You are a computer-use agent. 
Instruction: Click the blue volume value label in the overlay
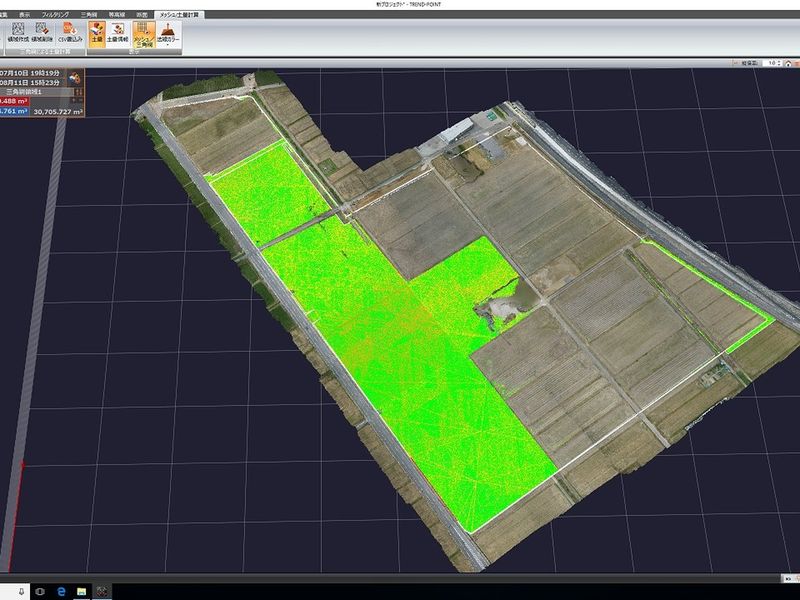pos(14,111)
